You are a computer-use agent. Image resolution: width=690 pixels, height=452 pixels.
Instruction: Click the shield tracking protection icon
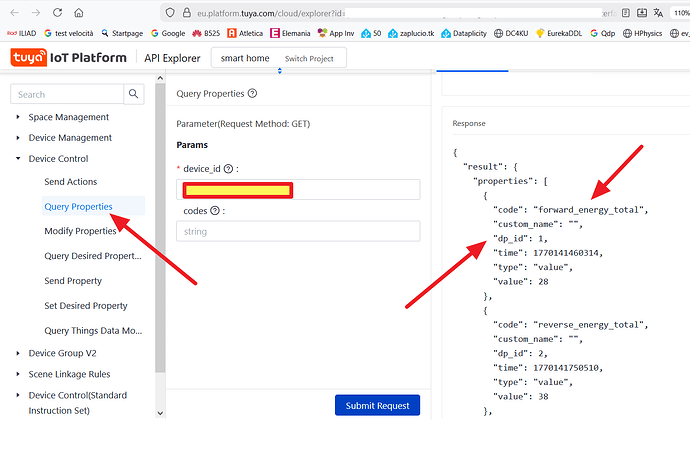coord(170,13)
